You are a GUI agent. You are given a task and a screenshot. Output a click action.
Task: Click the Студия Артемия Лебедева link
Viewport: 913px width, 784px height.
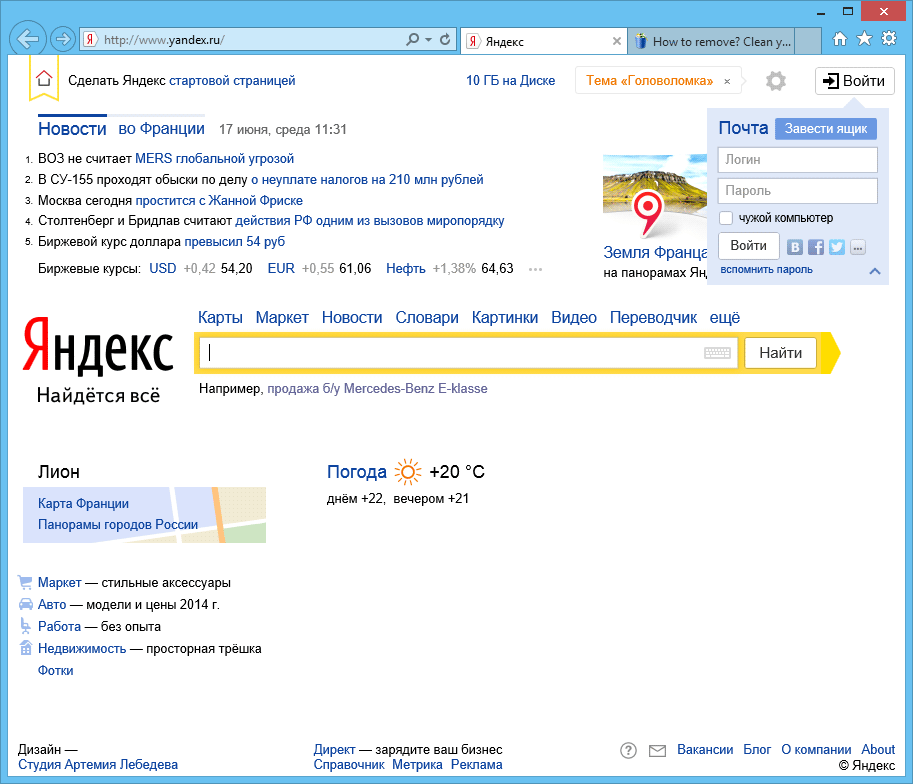tap(98, 764)
